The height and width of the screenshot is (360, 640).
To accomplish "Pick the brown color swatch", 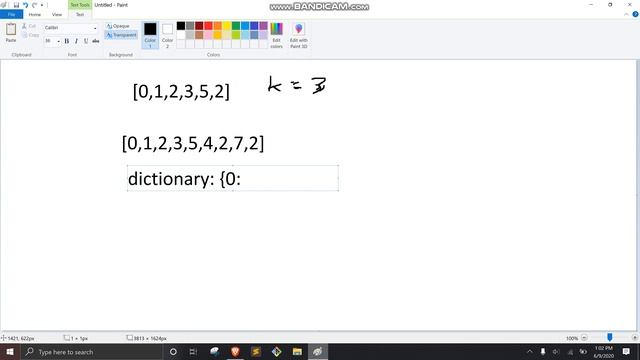I will pos(199,35).
